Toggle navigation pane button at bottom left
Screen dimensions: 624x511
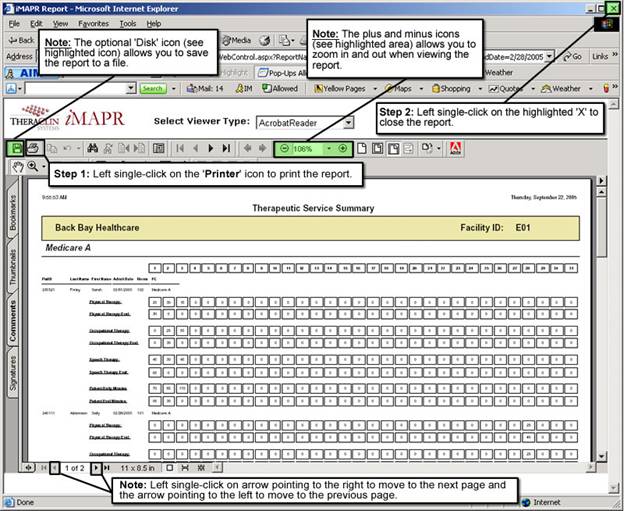pyautogui.click(x=28, y=468)
